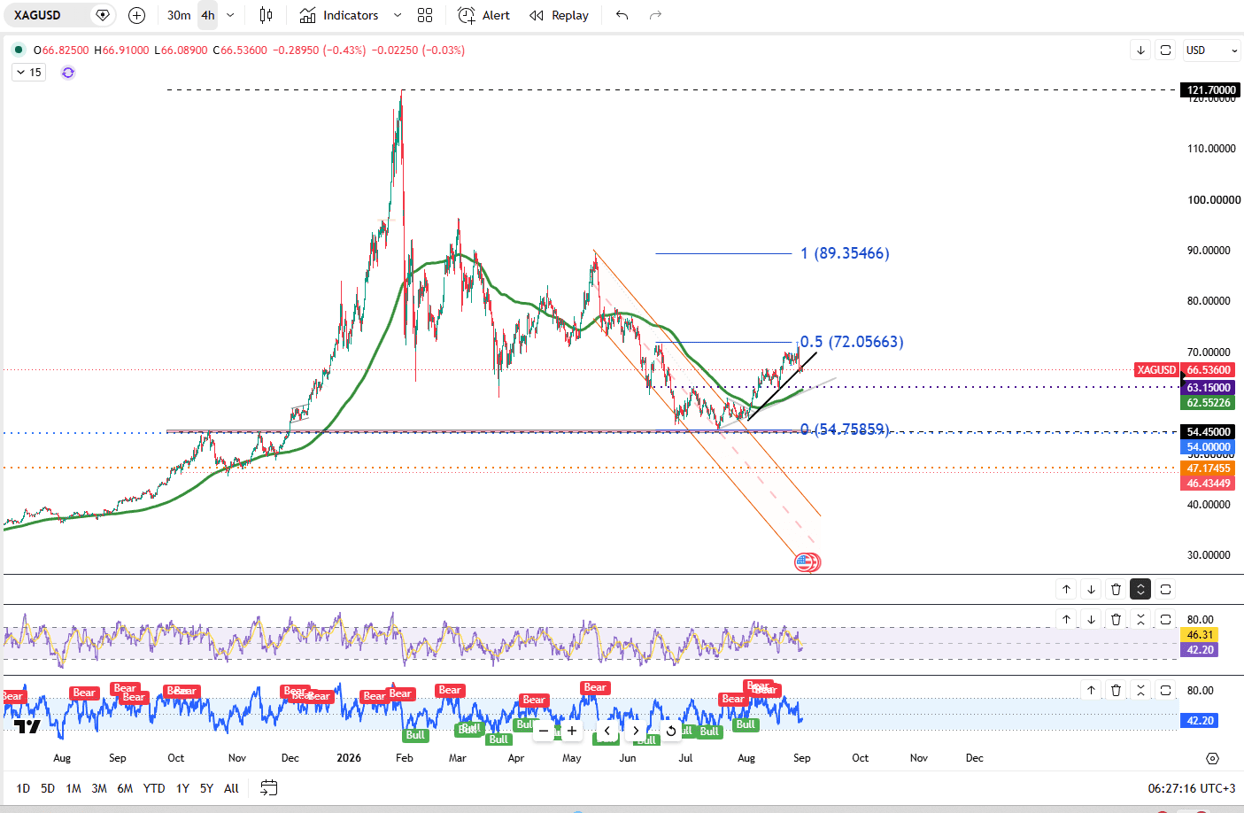Image resolution: width=1244 pixels, height=813 pixels.
Task: Expand the Indicators favorites dropdown arrow
Action: click(397, 15)
